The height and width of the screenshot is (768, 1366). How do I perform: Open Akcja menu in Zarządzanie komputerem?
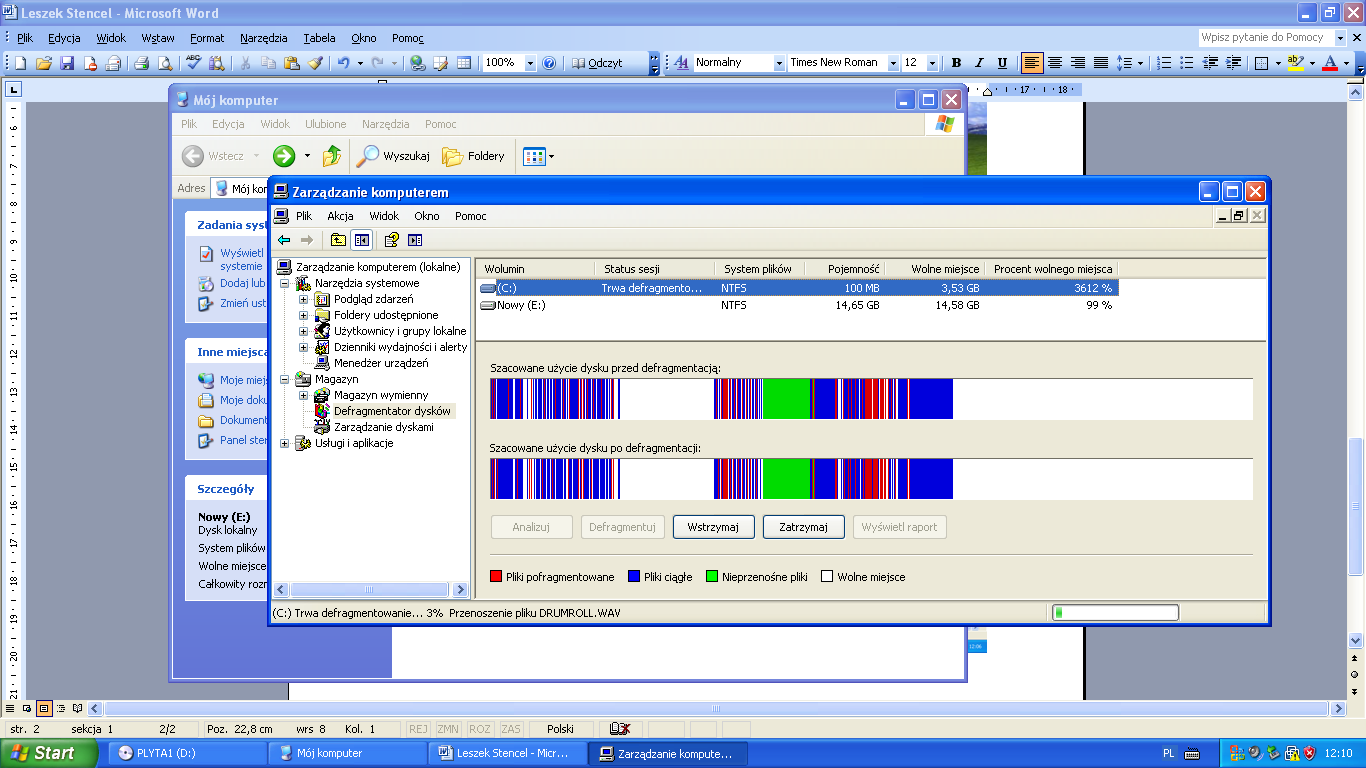[x=340, y=216]
